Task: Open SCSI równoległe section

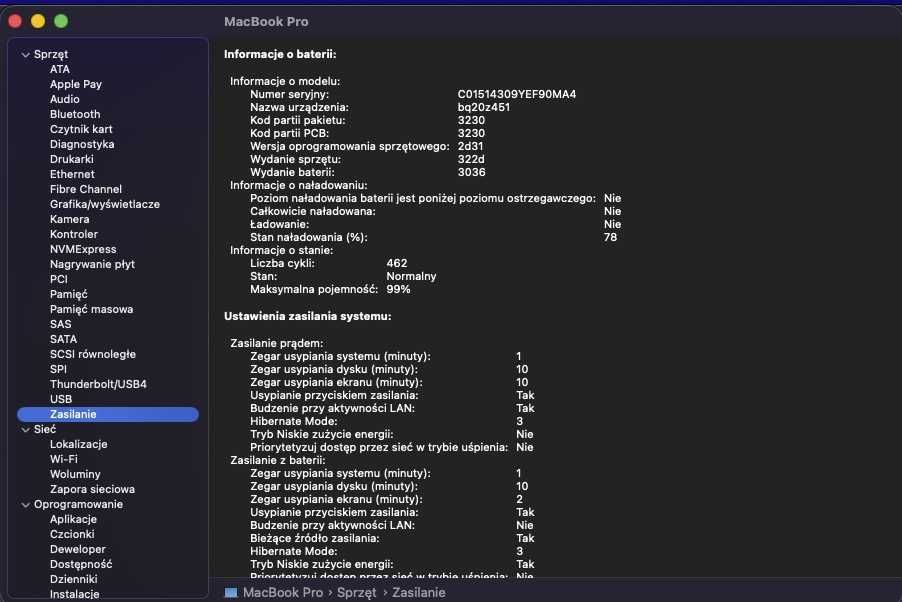Action: [x=93, y=354]
